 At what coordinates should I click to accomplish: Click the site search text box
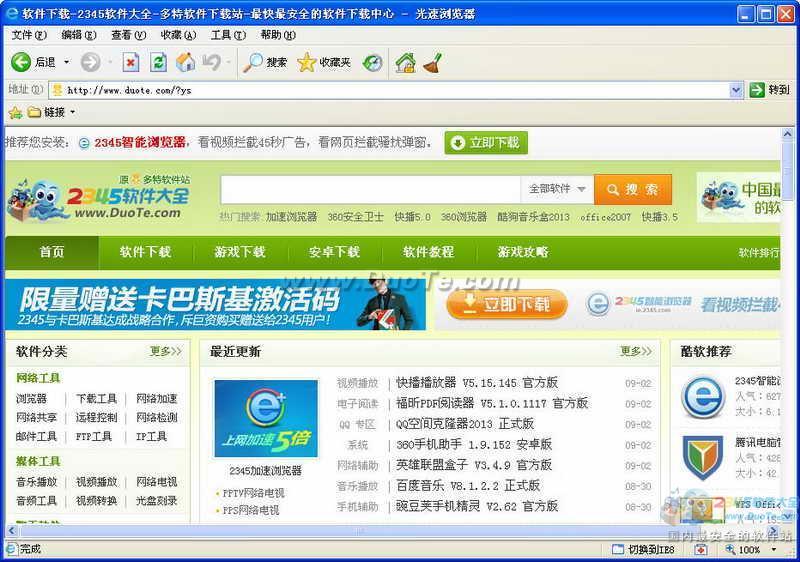click(370, 189)
